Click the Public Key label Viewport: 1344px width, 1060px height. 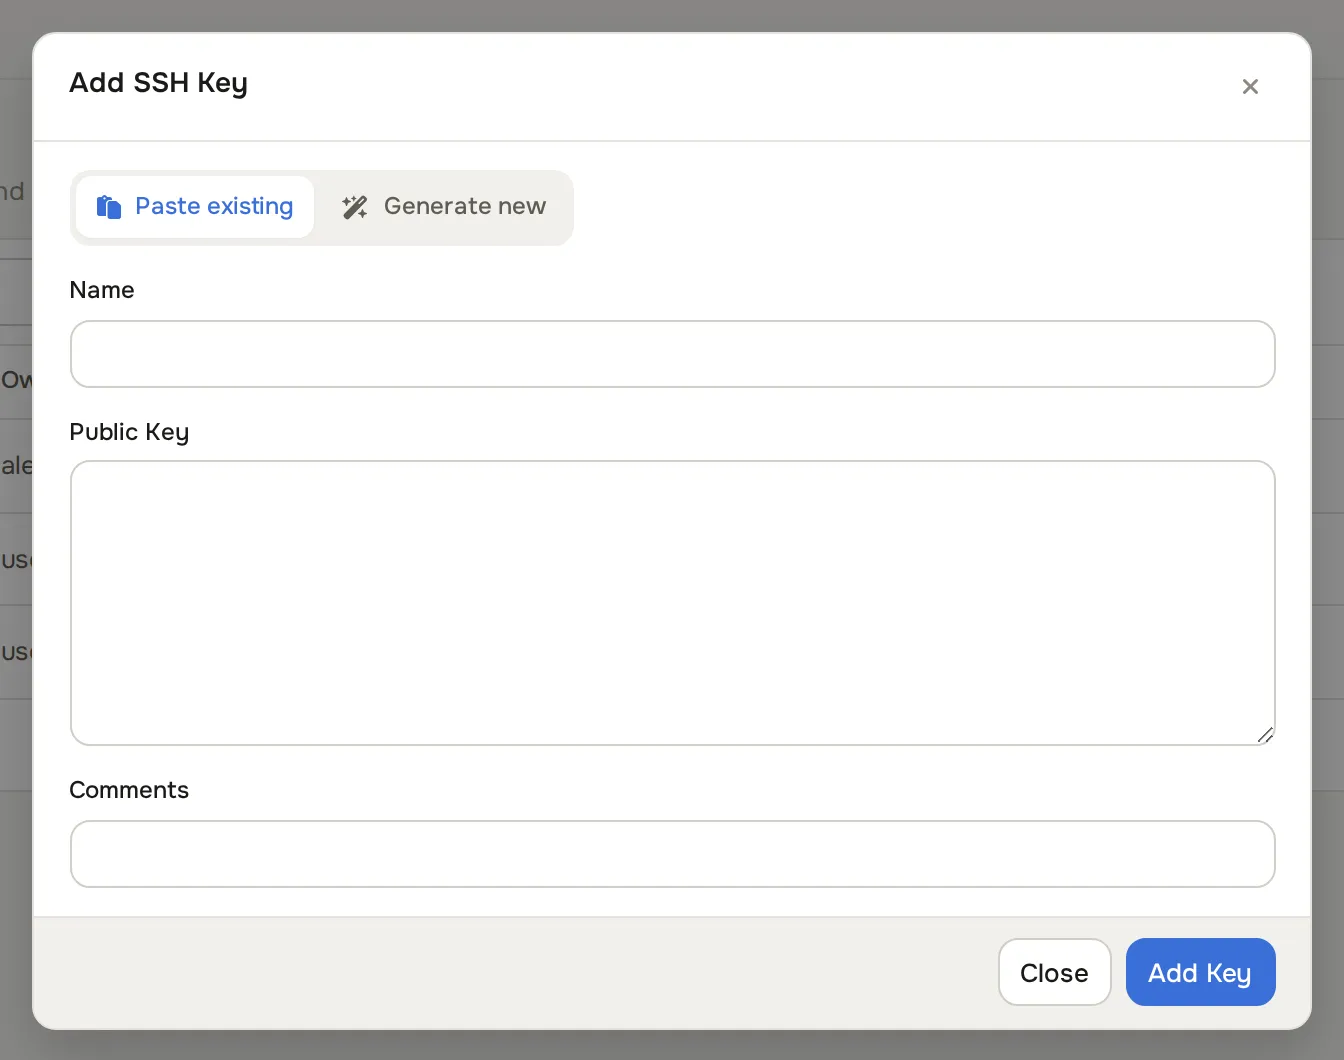click(x=129, y=432)
